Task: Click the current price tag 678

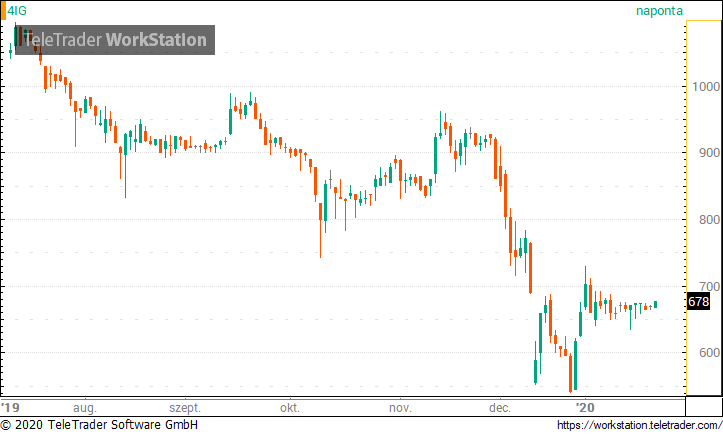Action: tap(698, 302)
